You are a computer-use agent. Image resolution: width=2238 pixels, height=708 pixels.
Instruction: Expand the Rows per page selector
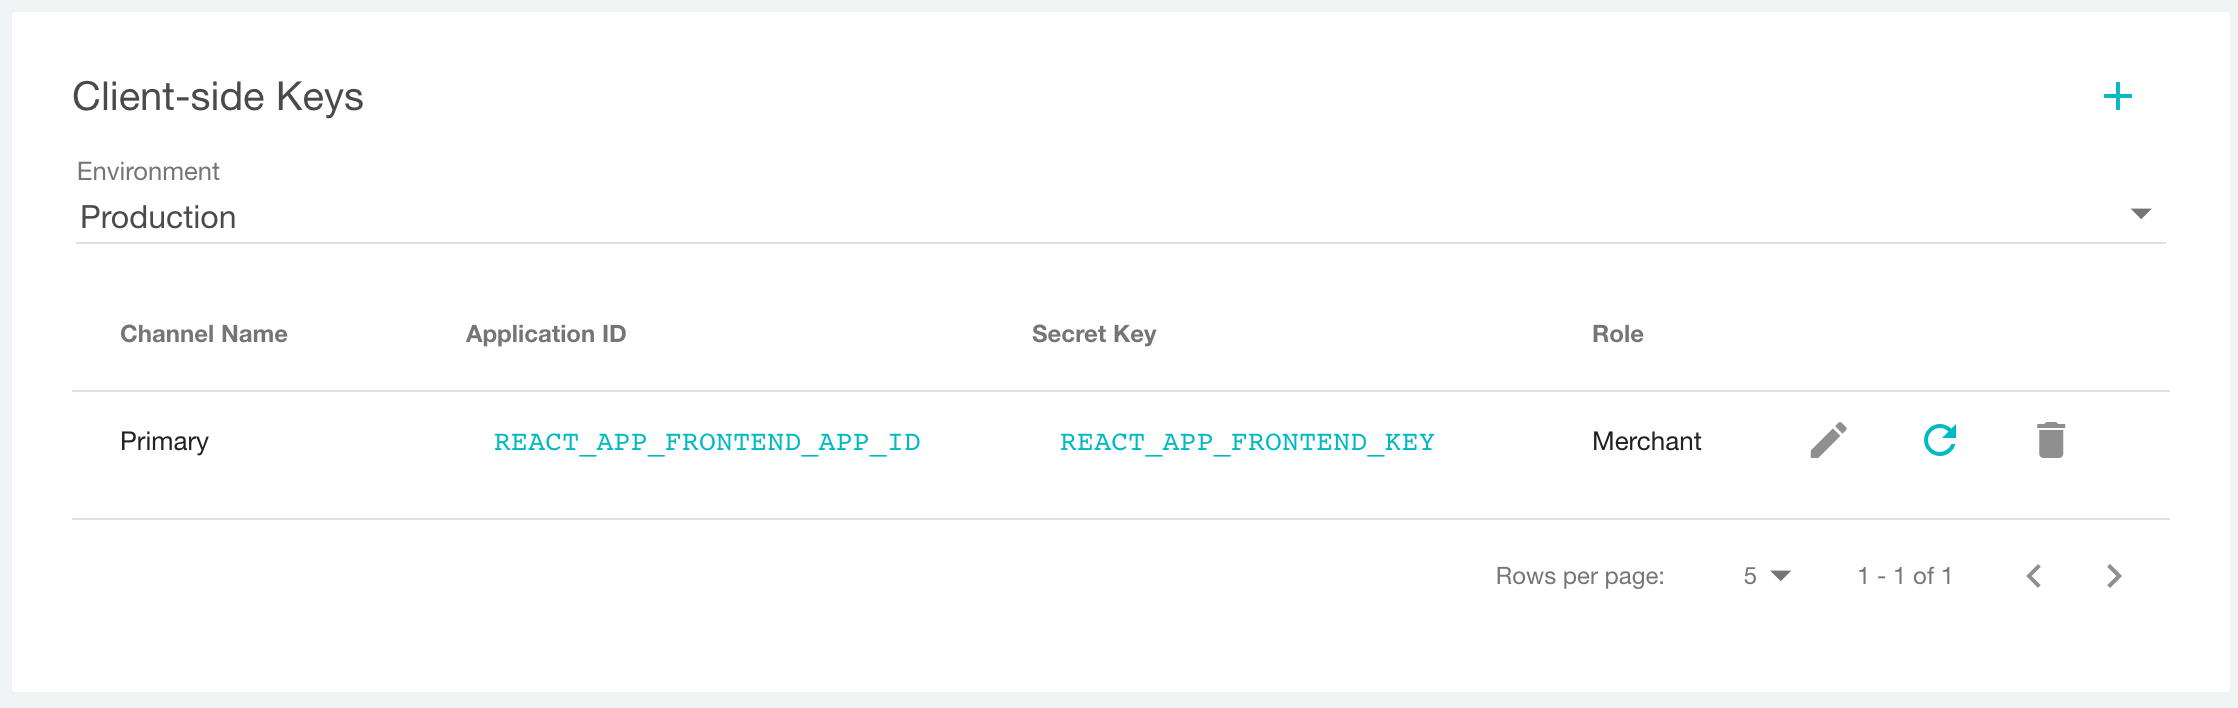point(1766,575)
